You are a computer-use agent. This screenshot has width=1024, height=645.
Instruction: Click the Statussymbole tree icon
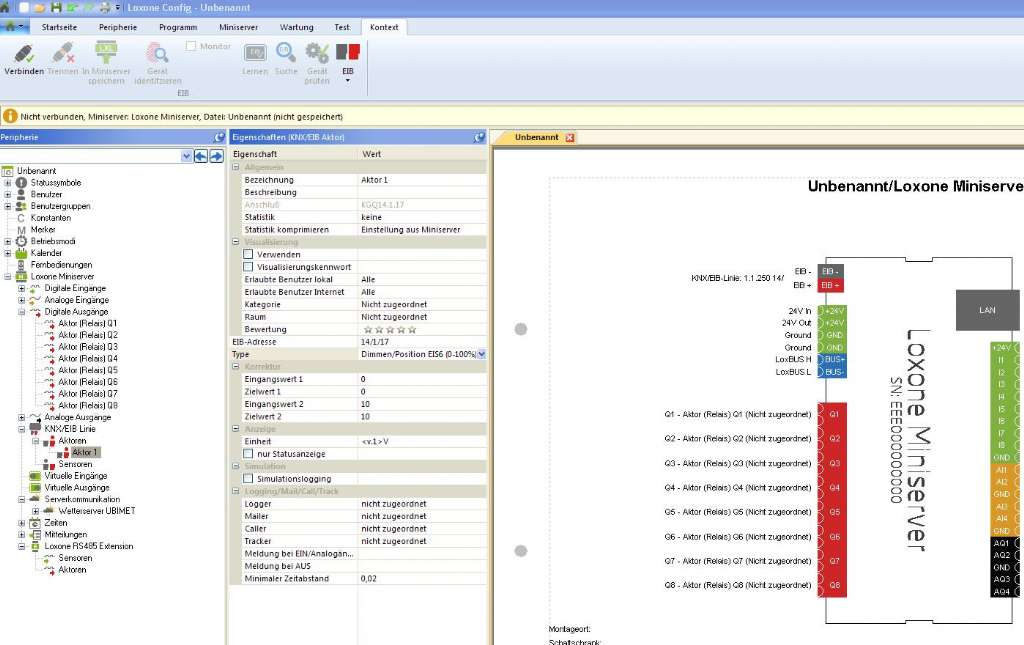click(21, 183)
